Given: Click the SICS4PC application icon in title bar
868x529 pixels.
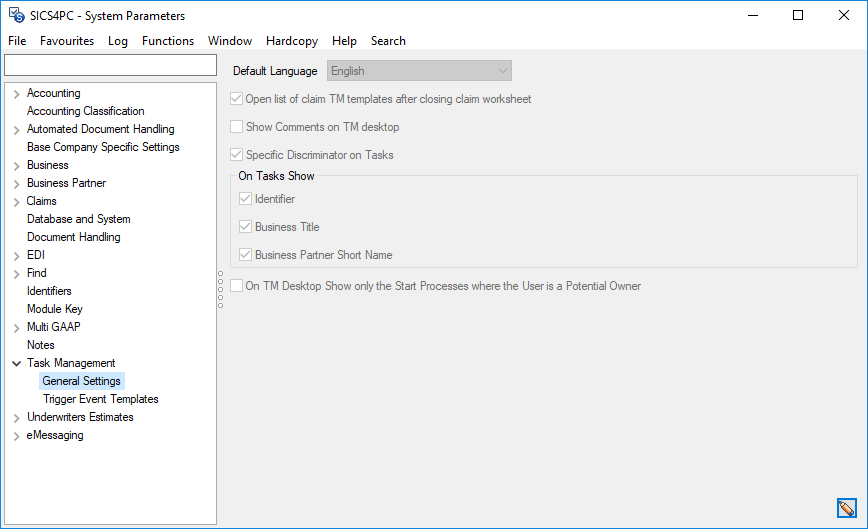Looking at the screenshot, I should (x=17, y=15).
